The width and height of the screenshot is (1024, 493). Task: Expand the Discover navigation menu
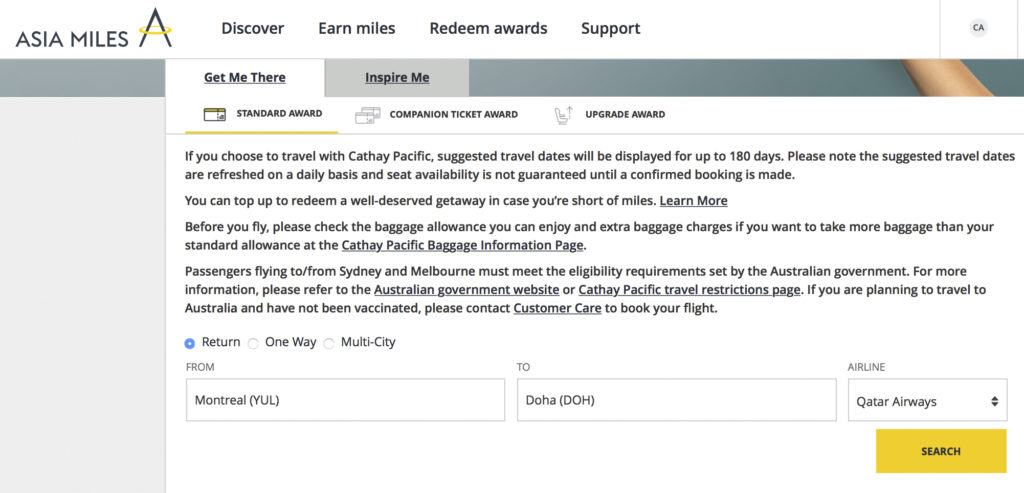click(252, 28)
